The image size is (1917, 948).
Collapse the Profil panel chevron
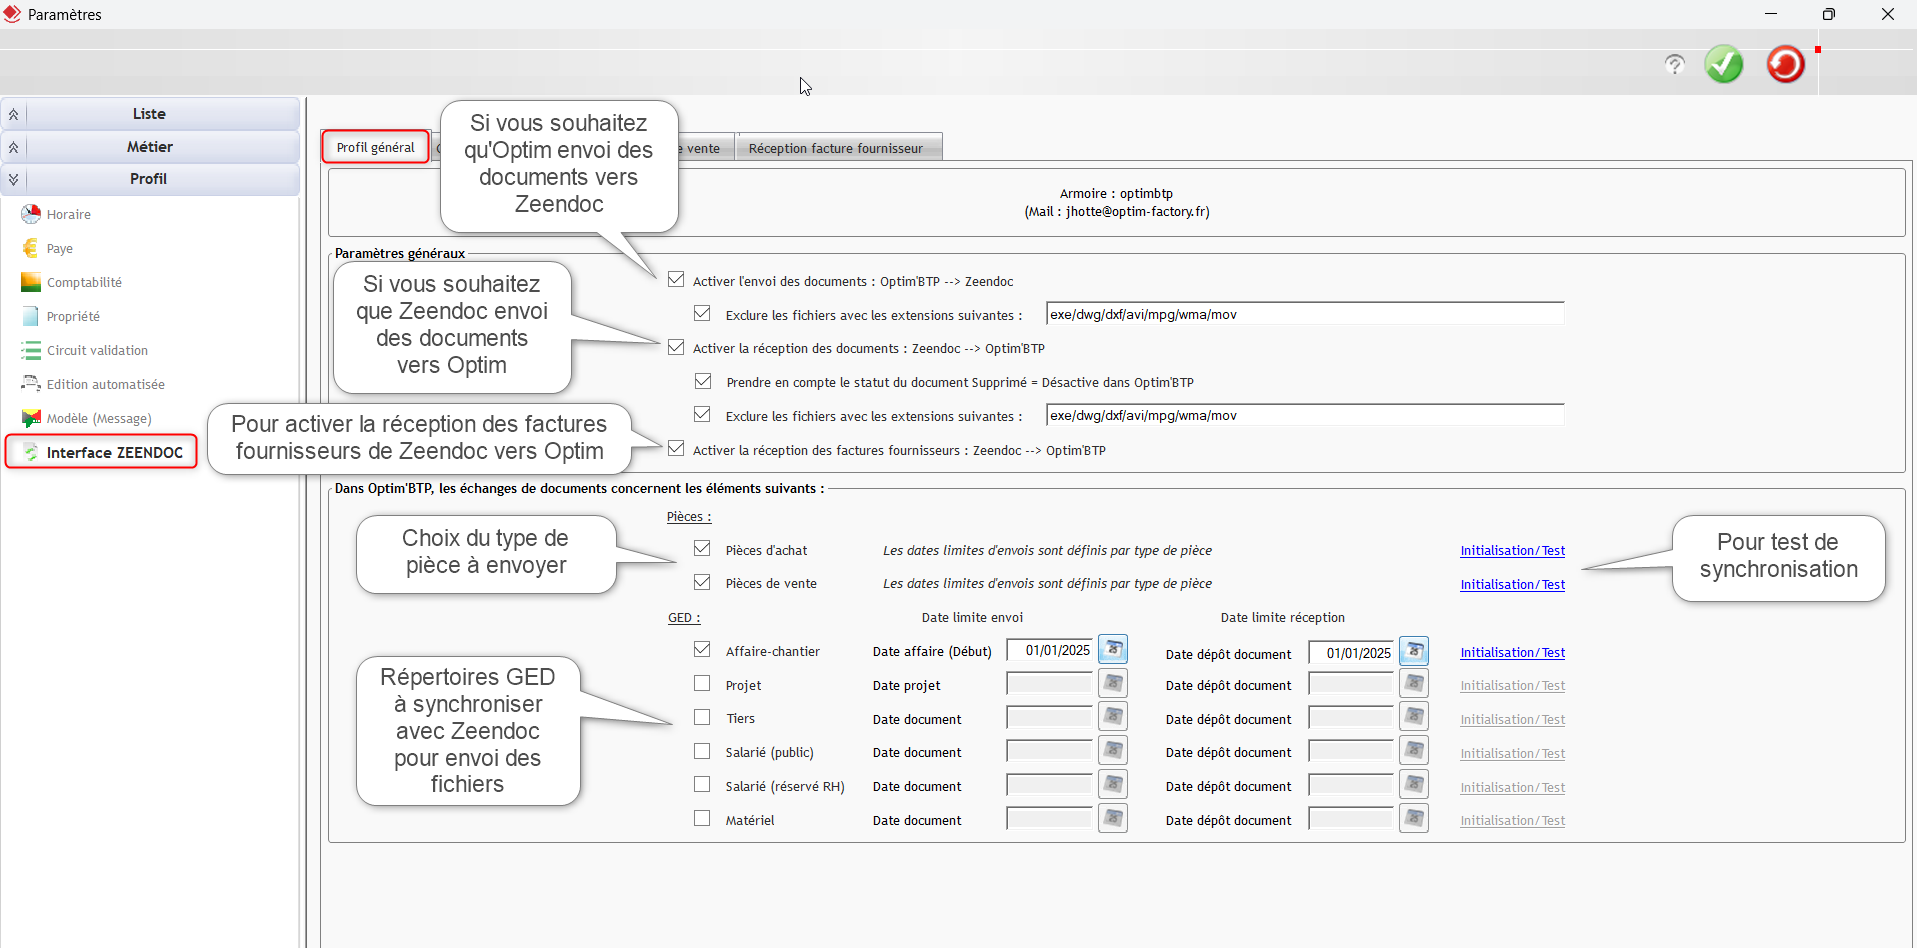point(14,179)
